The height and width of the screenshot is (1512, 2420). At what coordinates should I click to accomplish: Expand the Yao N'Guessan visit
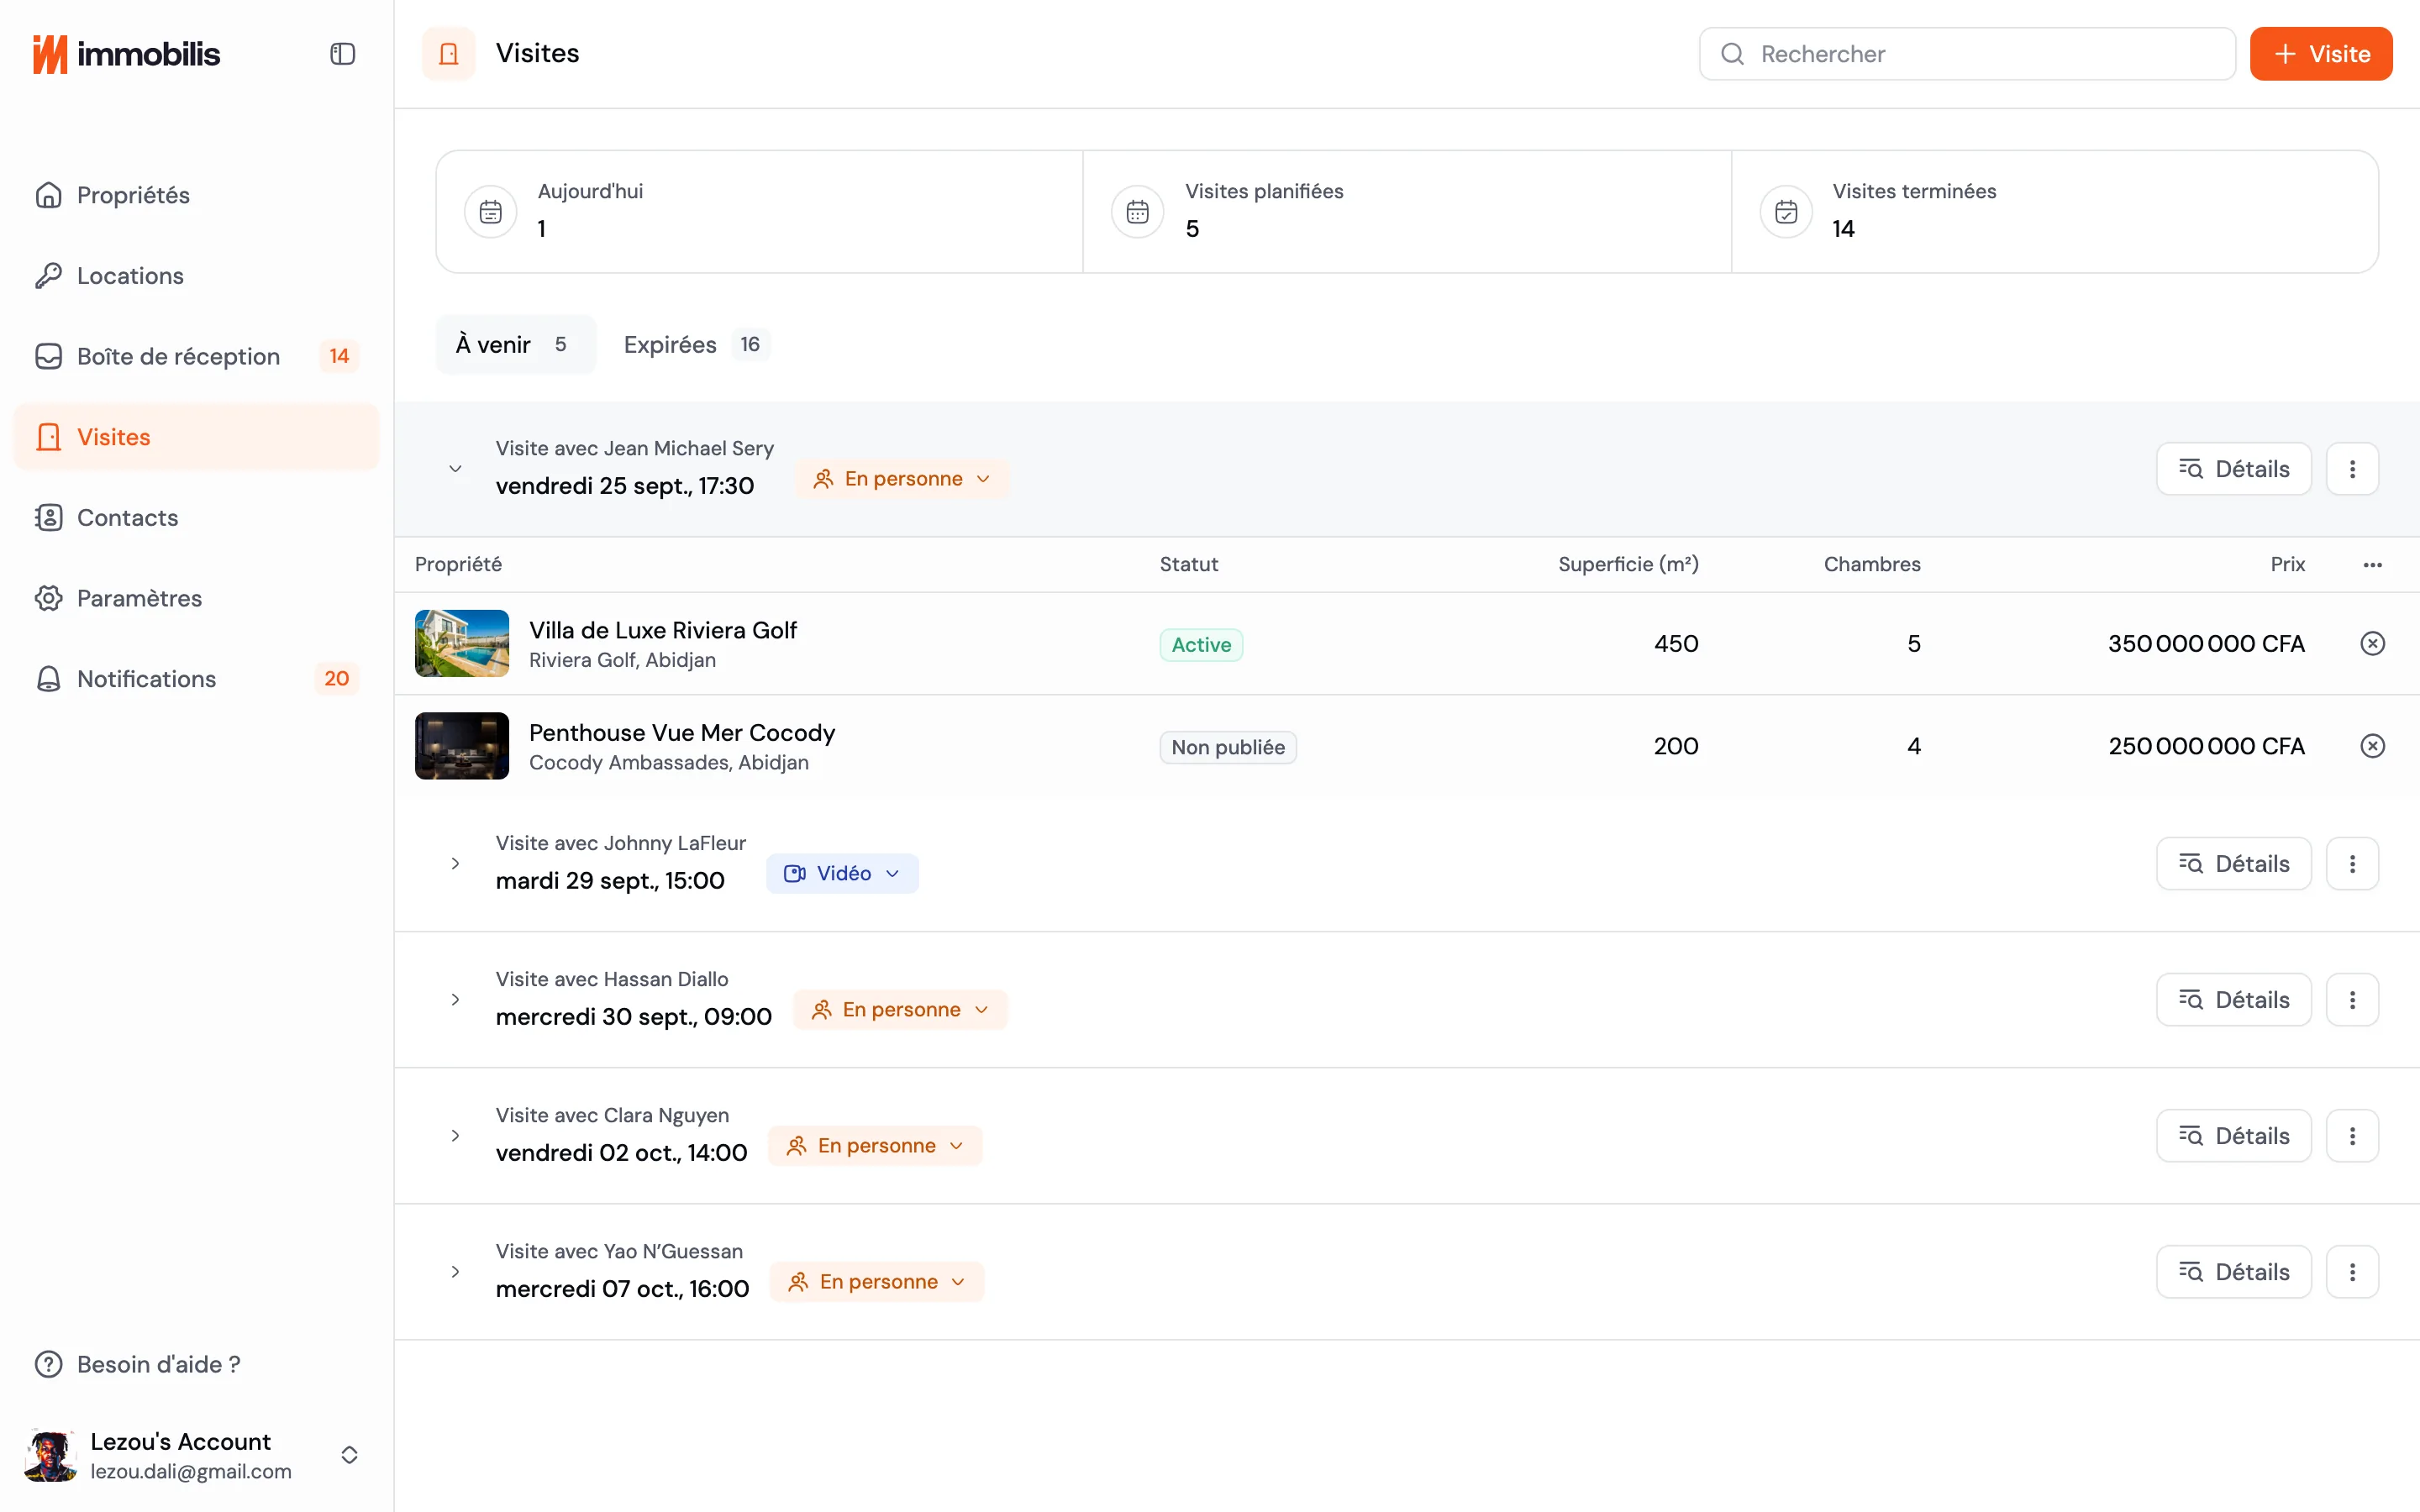pos(455,1271)
